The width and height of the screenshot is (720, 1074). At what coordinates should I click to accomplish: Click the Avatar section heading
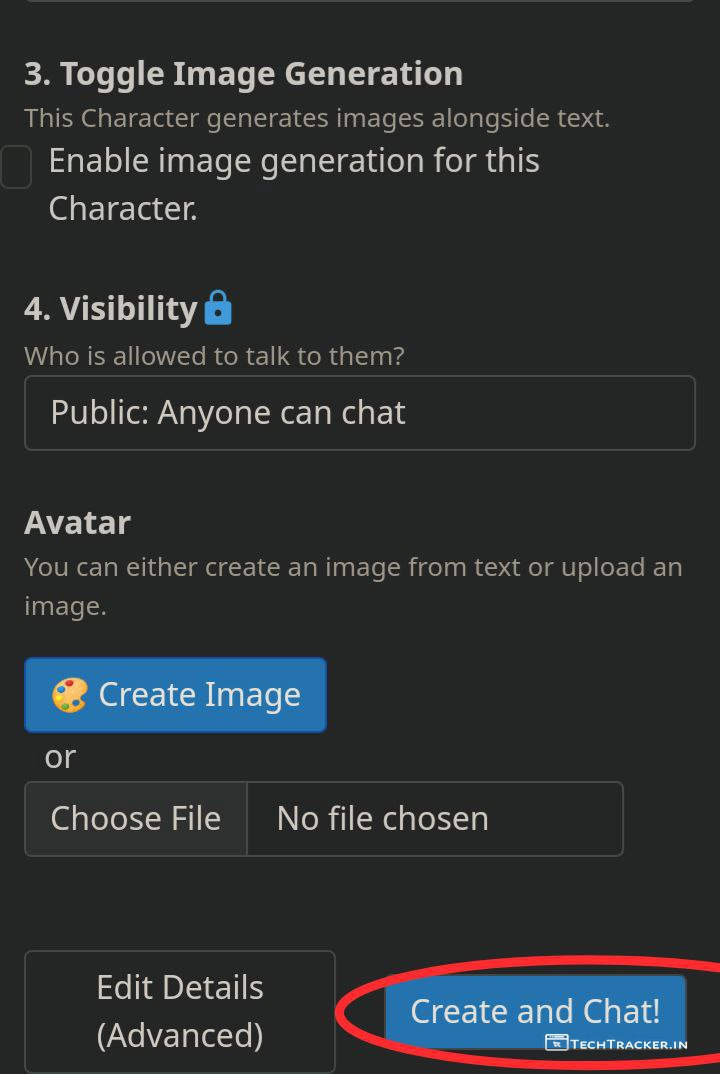(x=77, y=522)
